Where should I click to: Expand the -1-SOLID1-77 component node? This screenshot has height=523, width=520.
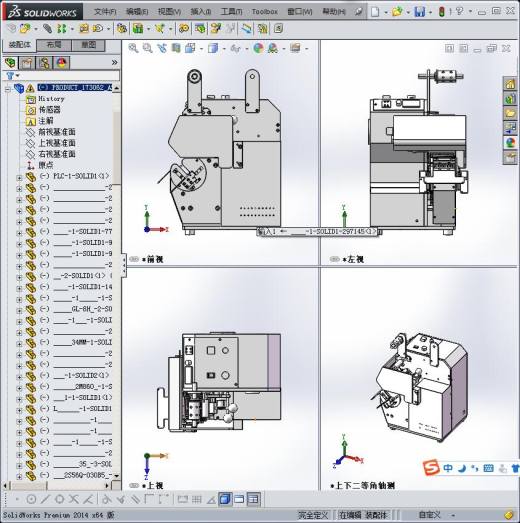coord(19,233)
